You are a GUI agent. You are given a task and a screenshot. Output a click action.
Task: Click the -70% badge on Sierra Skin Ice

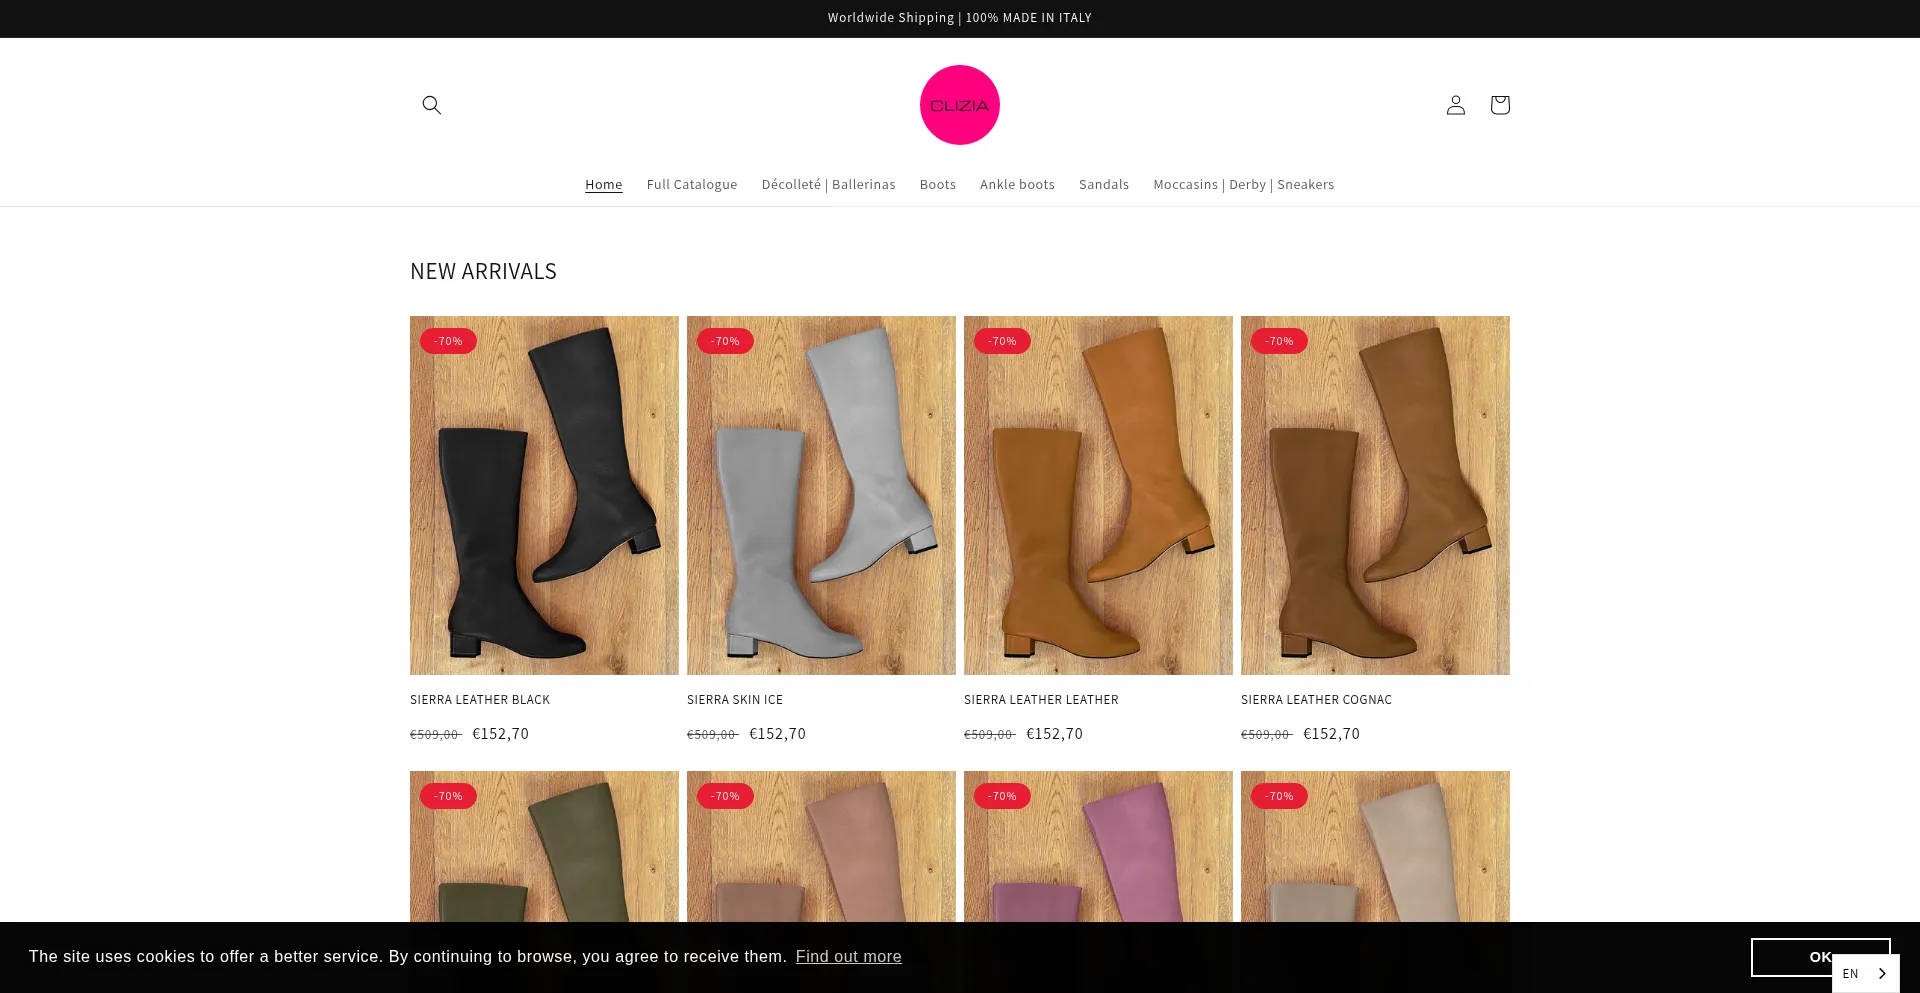click(x=725, y=341)
